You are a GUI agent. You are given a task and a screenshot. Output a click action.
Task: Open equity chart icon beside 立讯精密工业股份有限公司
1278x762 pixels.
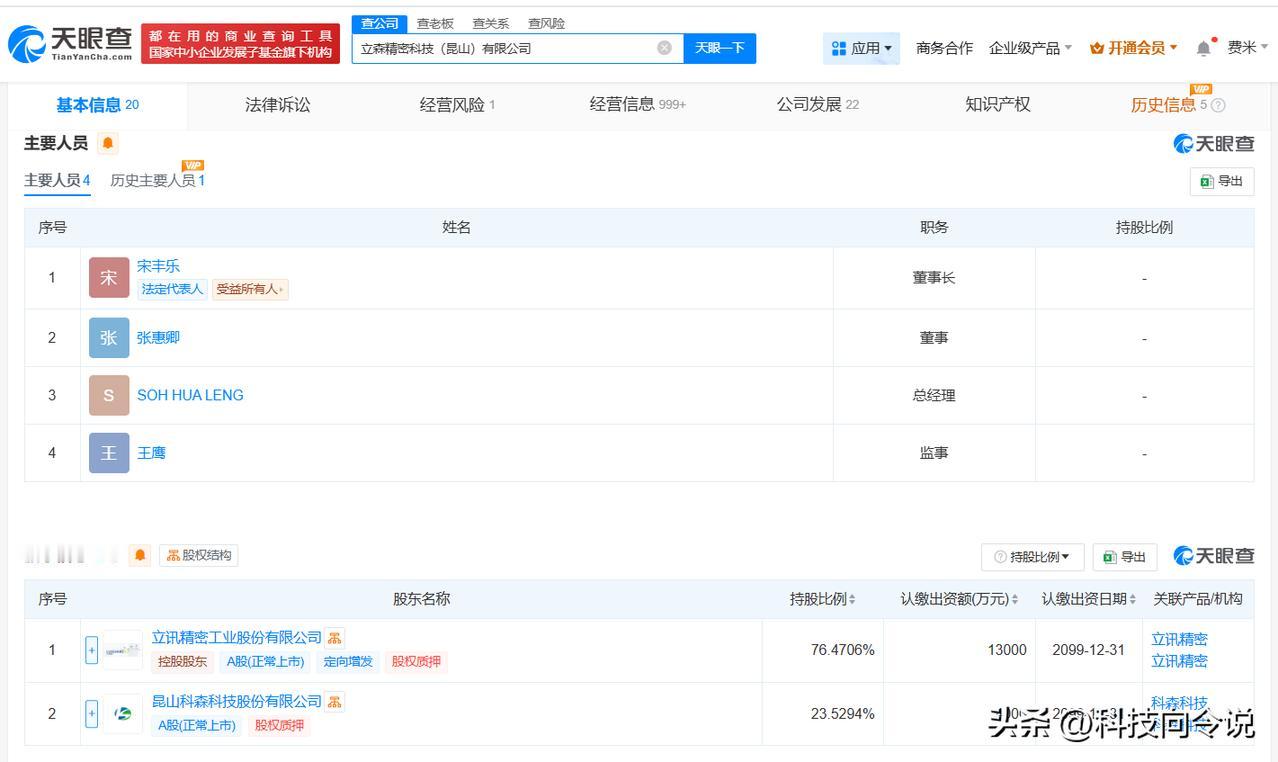(334, 638)
